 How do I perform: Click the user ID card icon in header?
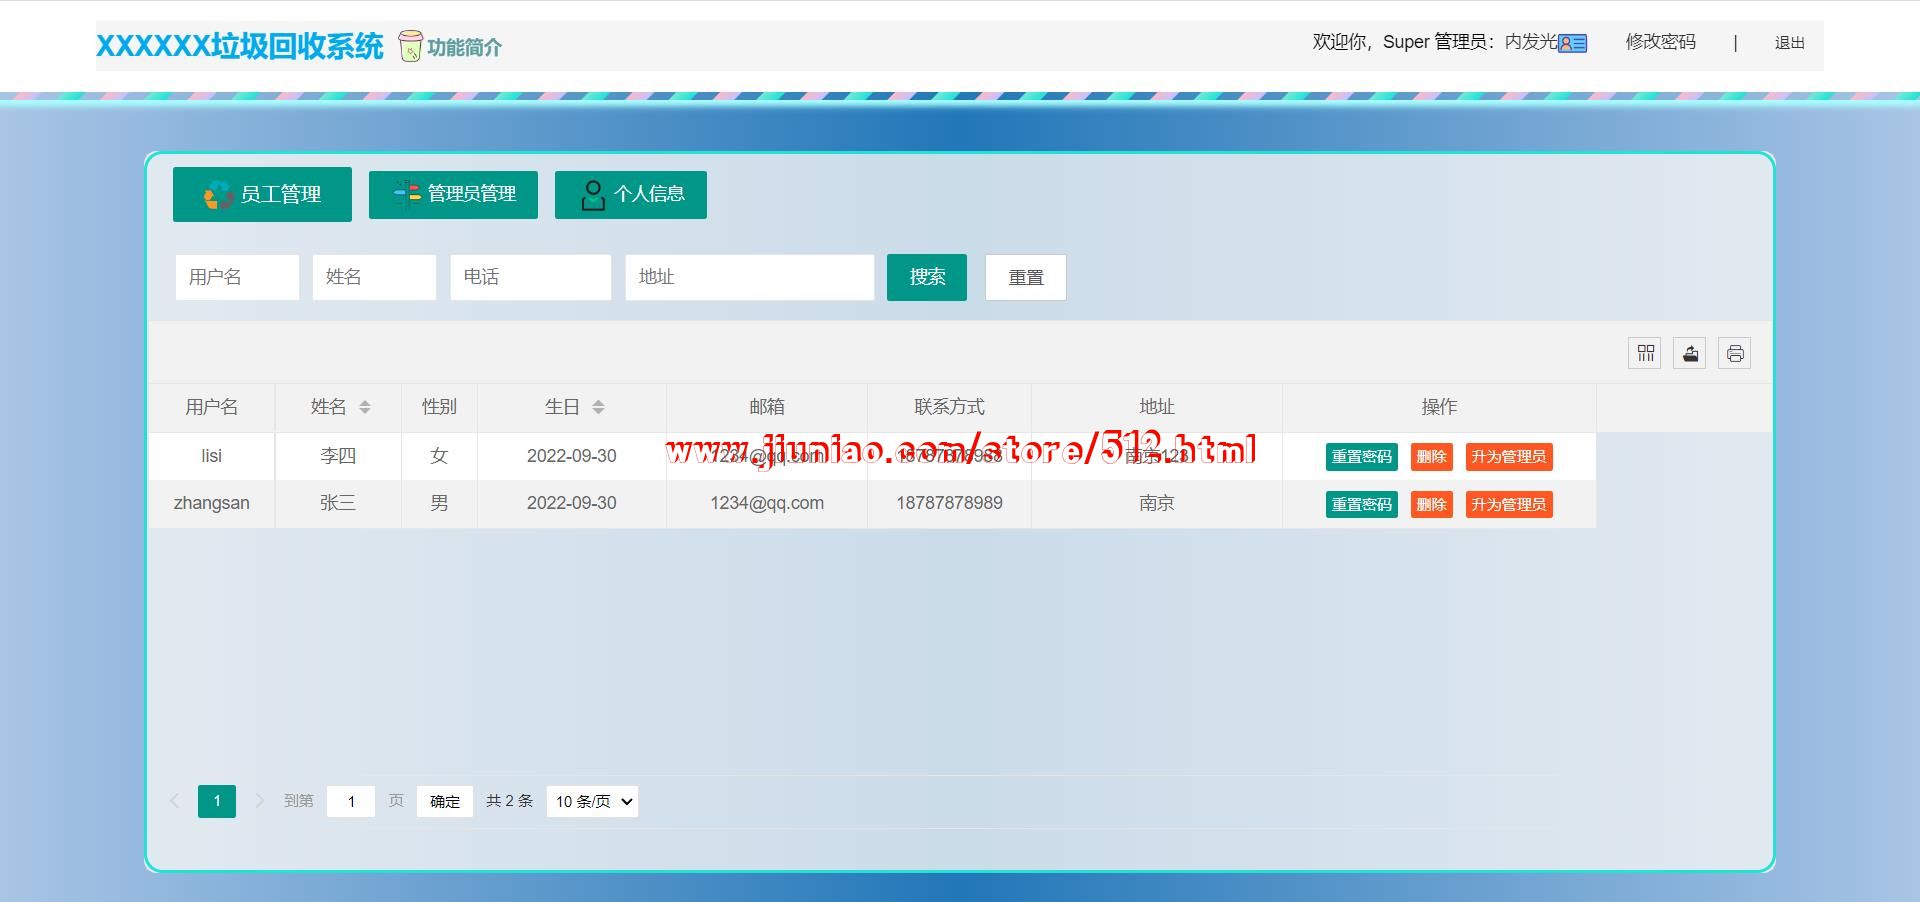pyautogui.click(x=1573, y=43)
